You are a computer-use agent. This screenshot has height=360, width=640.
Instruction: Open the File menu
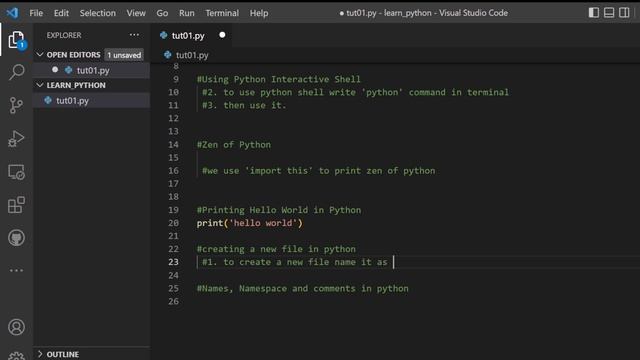pos(36,13)
